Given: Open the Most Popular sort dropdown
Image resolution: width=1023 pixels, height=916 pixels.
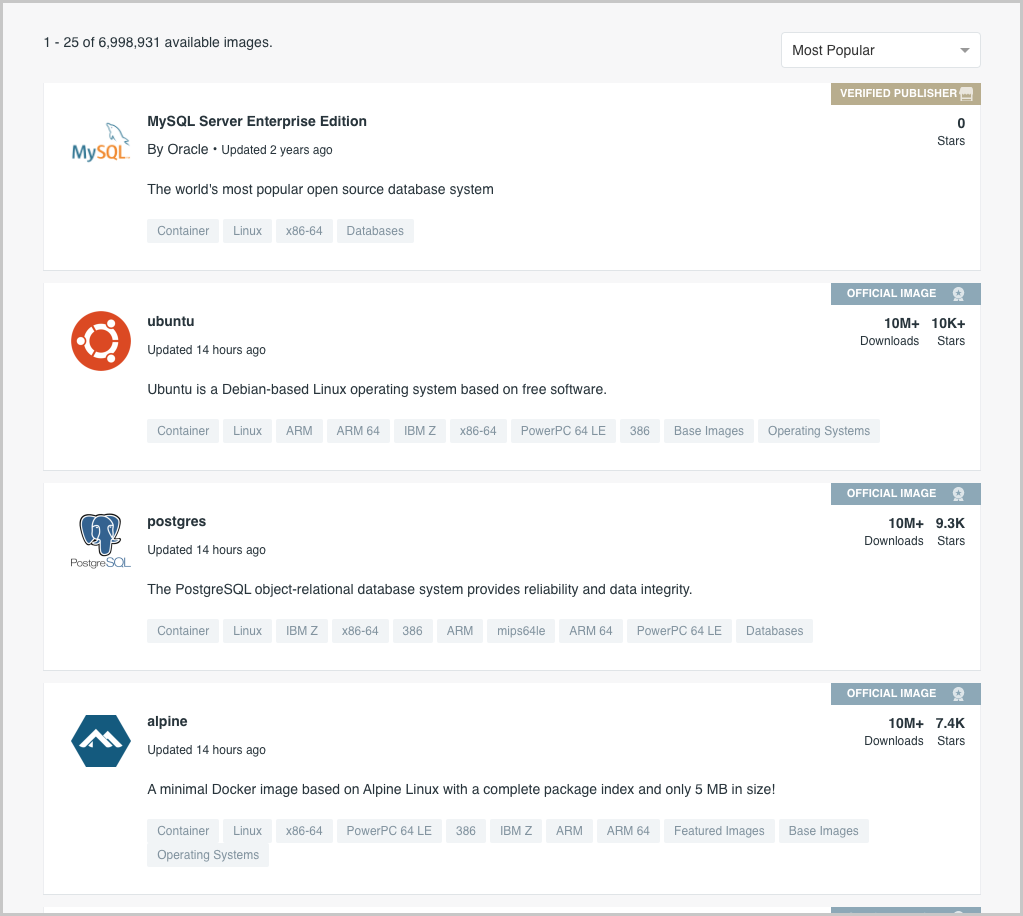Looking at the screenshot, I should pos(879,49).
